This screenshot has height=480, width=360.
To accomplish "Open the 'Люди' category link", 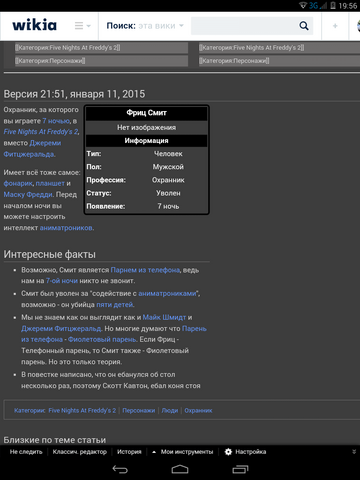I will 170,411.
